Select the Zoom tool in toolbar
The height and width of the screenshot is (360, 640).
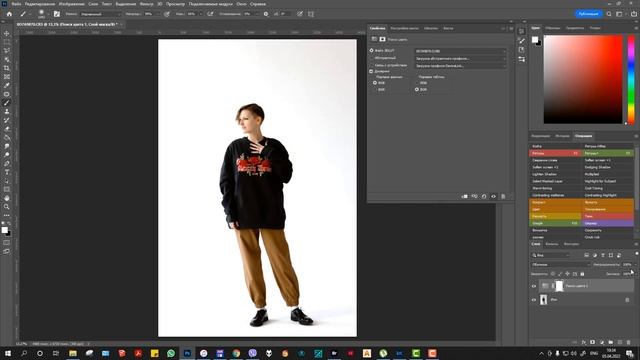[x=7, y=207]
